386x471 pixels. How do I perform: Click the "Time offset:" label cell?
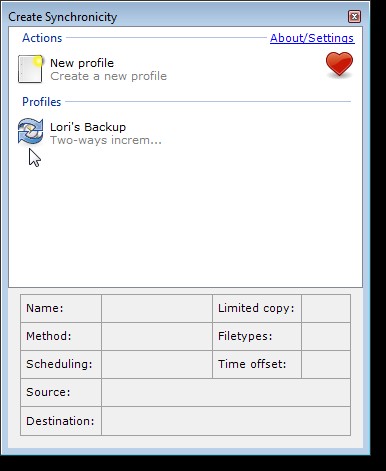[257, 364]
